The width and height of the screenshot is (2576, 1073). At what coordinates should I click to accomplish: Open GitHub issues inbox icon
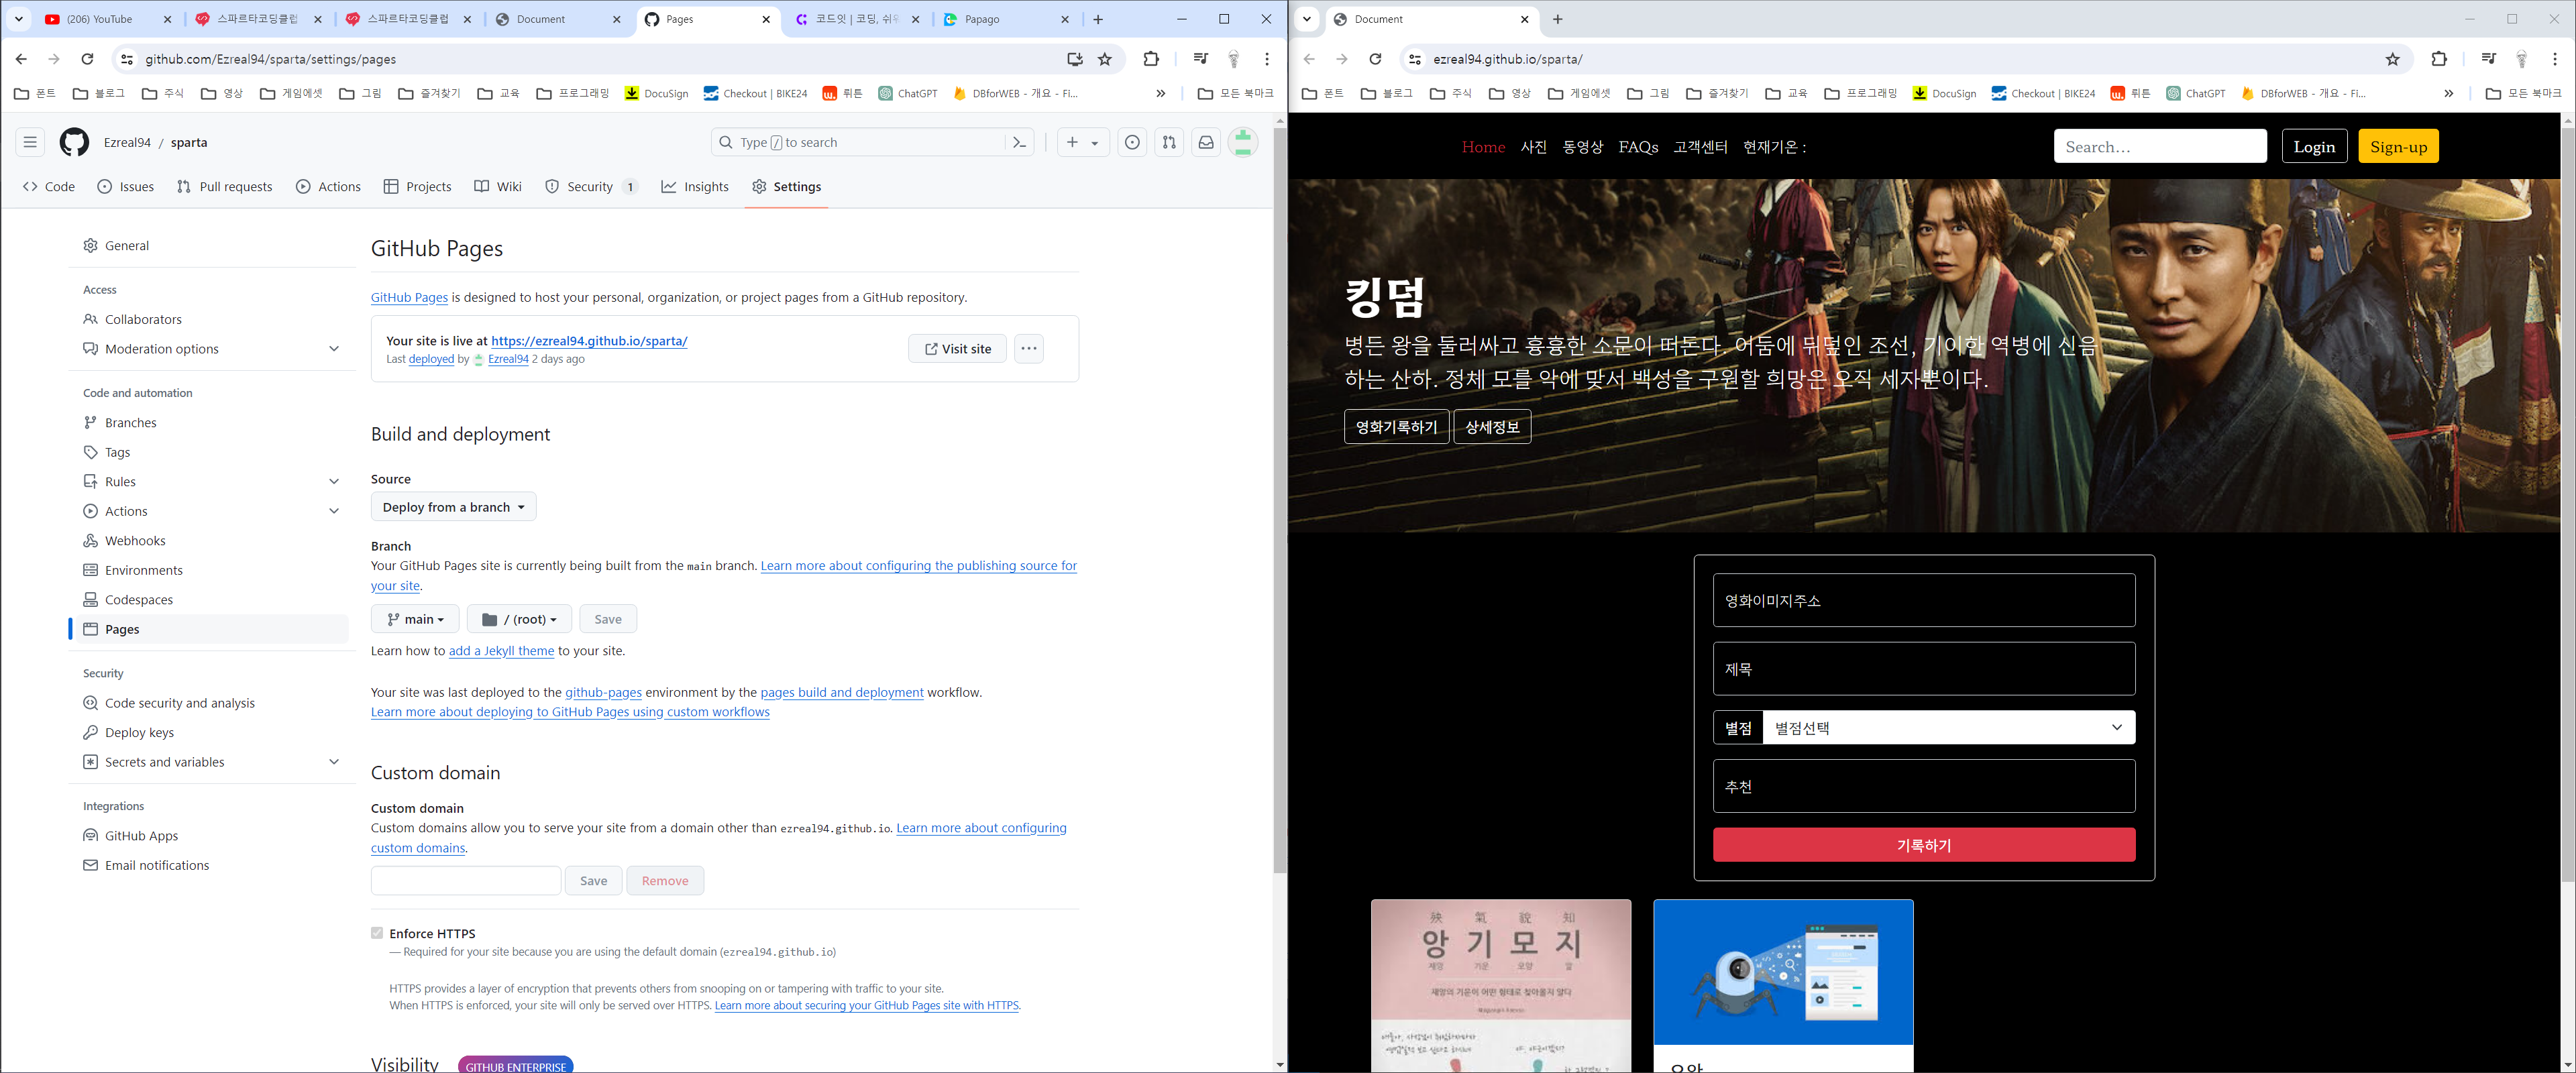coord(1132,142)
